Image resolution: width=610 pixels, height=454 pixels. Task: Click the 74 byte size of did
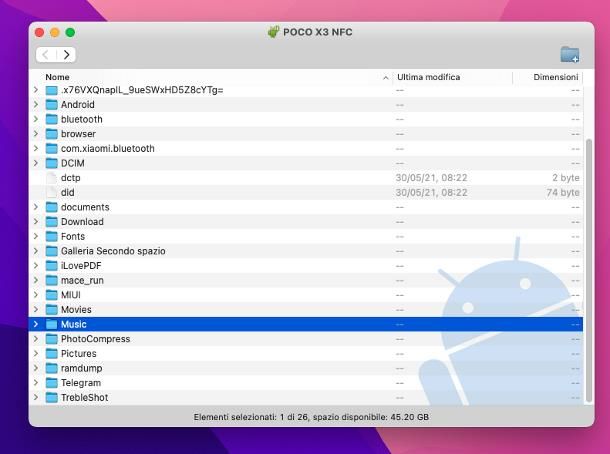pyautogui.click(x=563, y=193)
